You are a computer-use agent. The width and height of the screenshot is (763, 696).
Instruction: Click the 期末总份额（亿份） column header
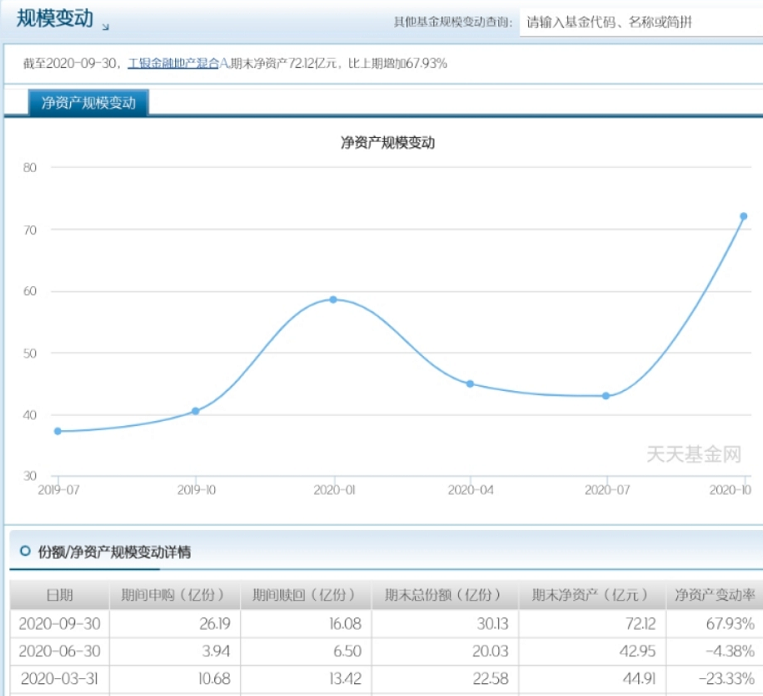pos(443,594)
